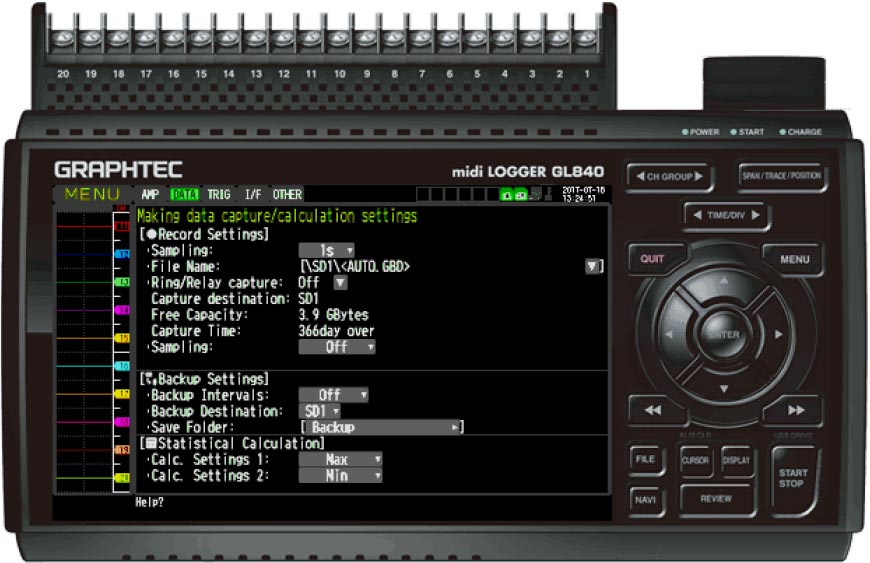
Task: Switch to the AMP tab
Action: point(150,195)
